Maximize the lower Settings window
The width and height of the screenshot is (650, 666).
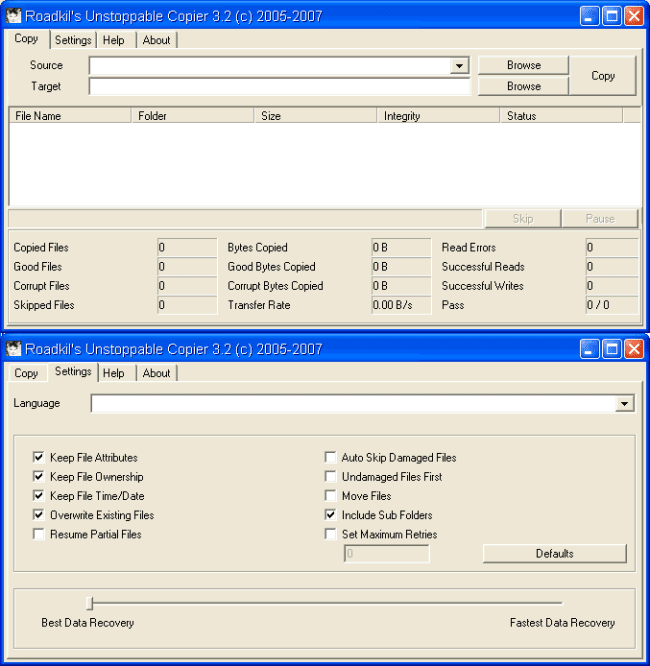click(612, 350)
